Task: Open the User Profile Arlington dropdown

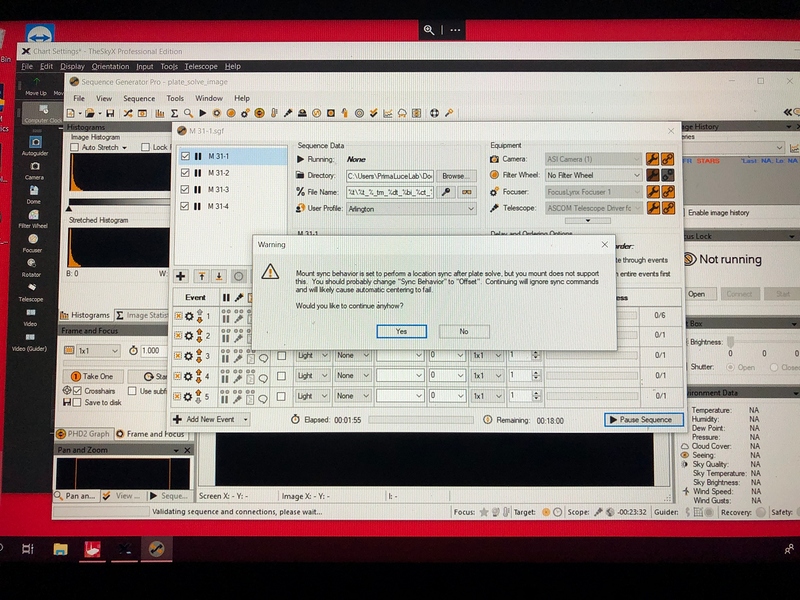Action: [411, 209]
